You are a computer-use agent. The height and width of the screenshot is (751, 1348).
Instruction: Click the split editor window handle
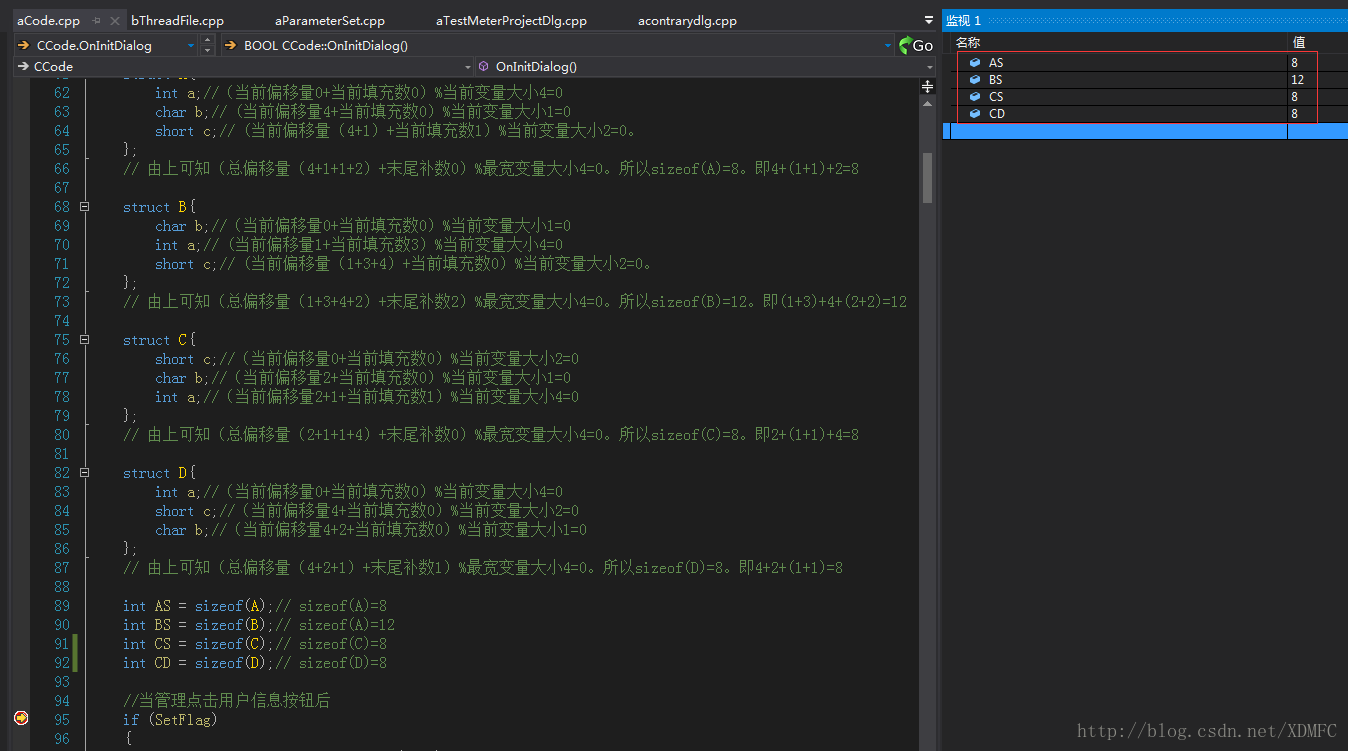(x=927, y=87)
